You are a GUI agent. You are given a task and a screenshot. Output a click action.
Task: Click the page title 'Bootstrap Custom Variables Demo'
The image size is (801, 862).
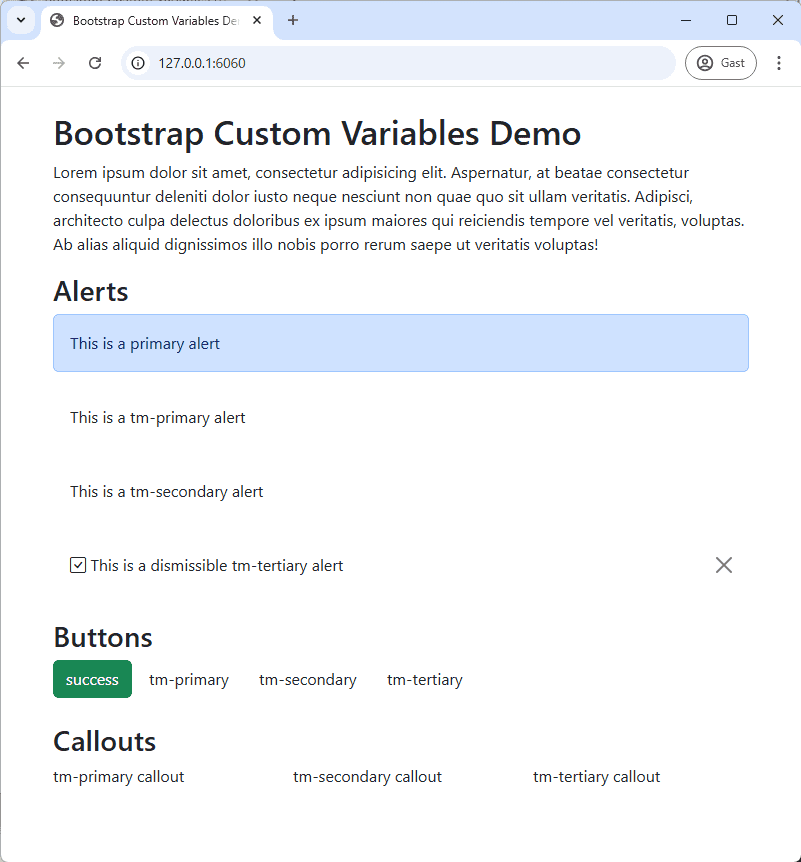pos(317,134)
